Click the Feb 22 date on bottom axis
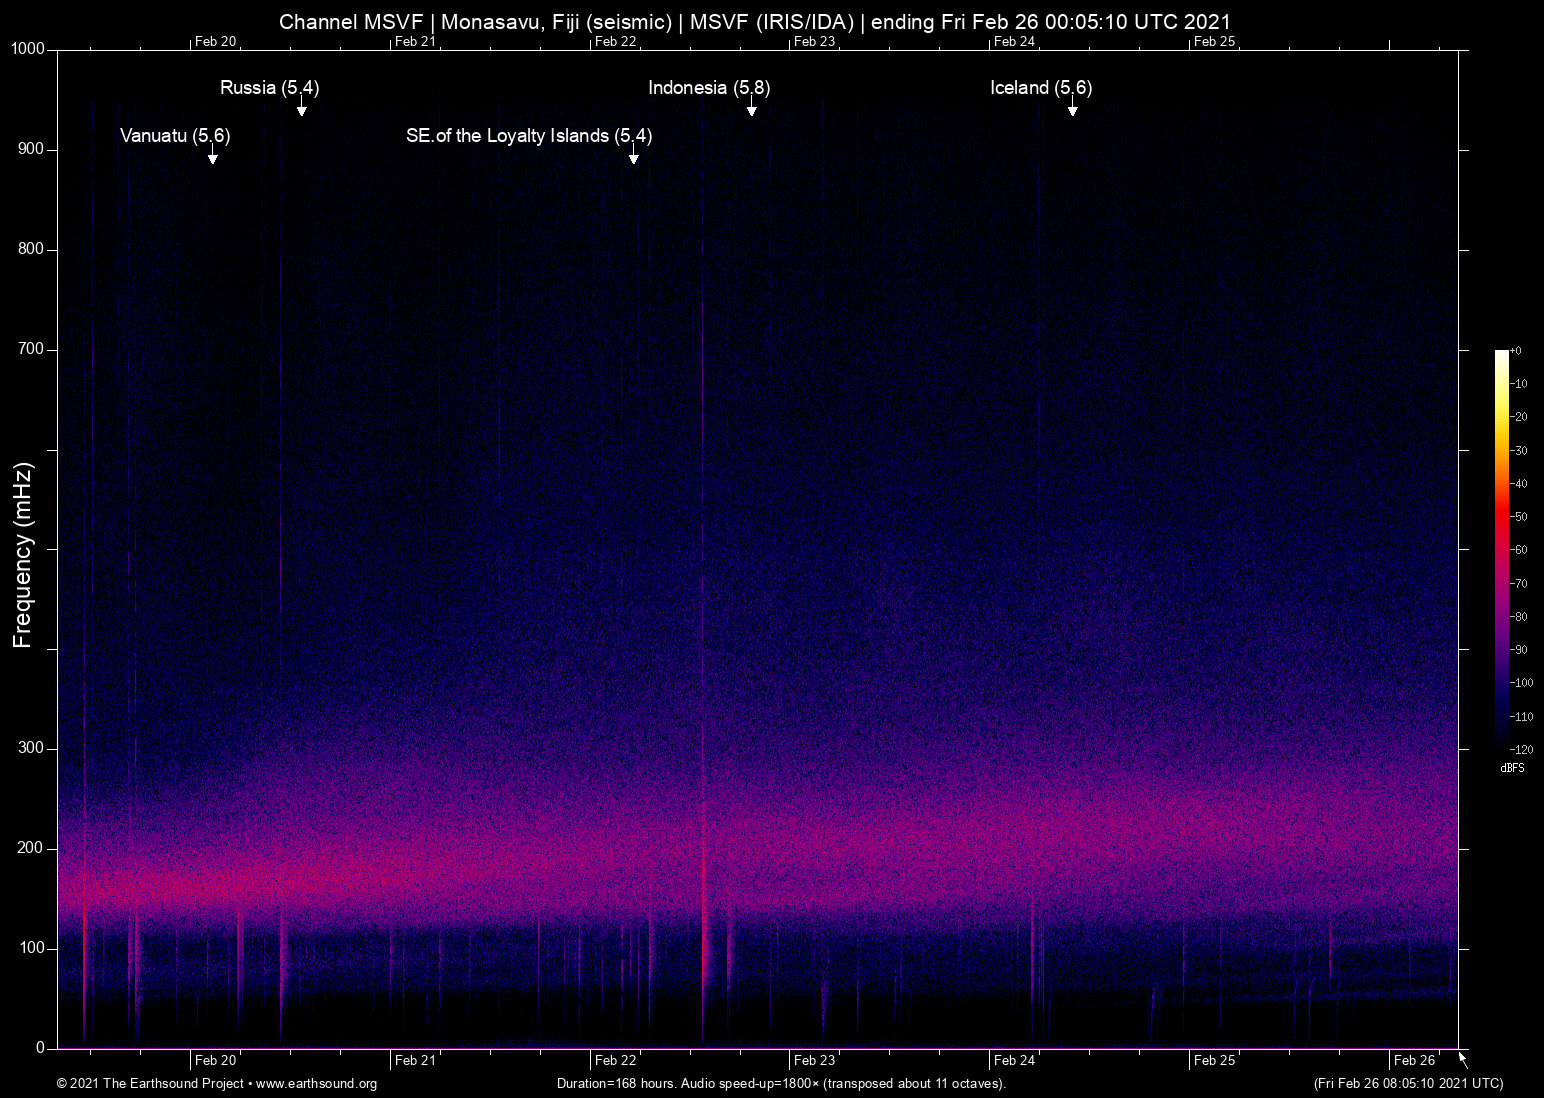Image resolution: width=1544 pixels, height=1098 pixels. (x=615, y=1061)
